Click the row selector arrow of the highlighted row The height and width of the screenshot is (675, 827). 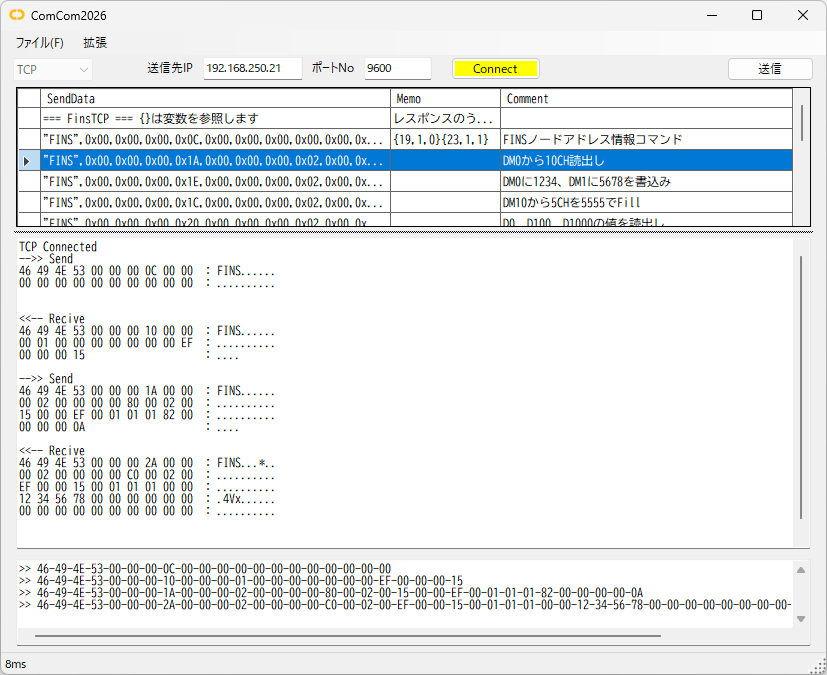click(28, 161)
